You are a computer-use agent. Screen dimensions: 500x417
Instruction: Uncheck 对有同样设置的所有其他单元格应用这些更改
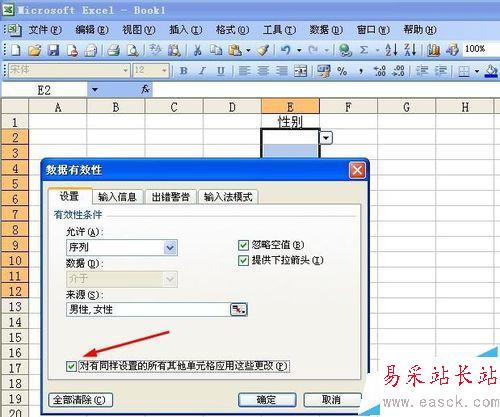pos(71,366)
